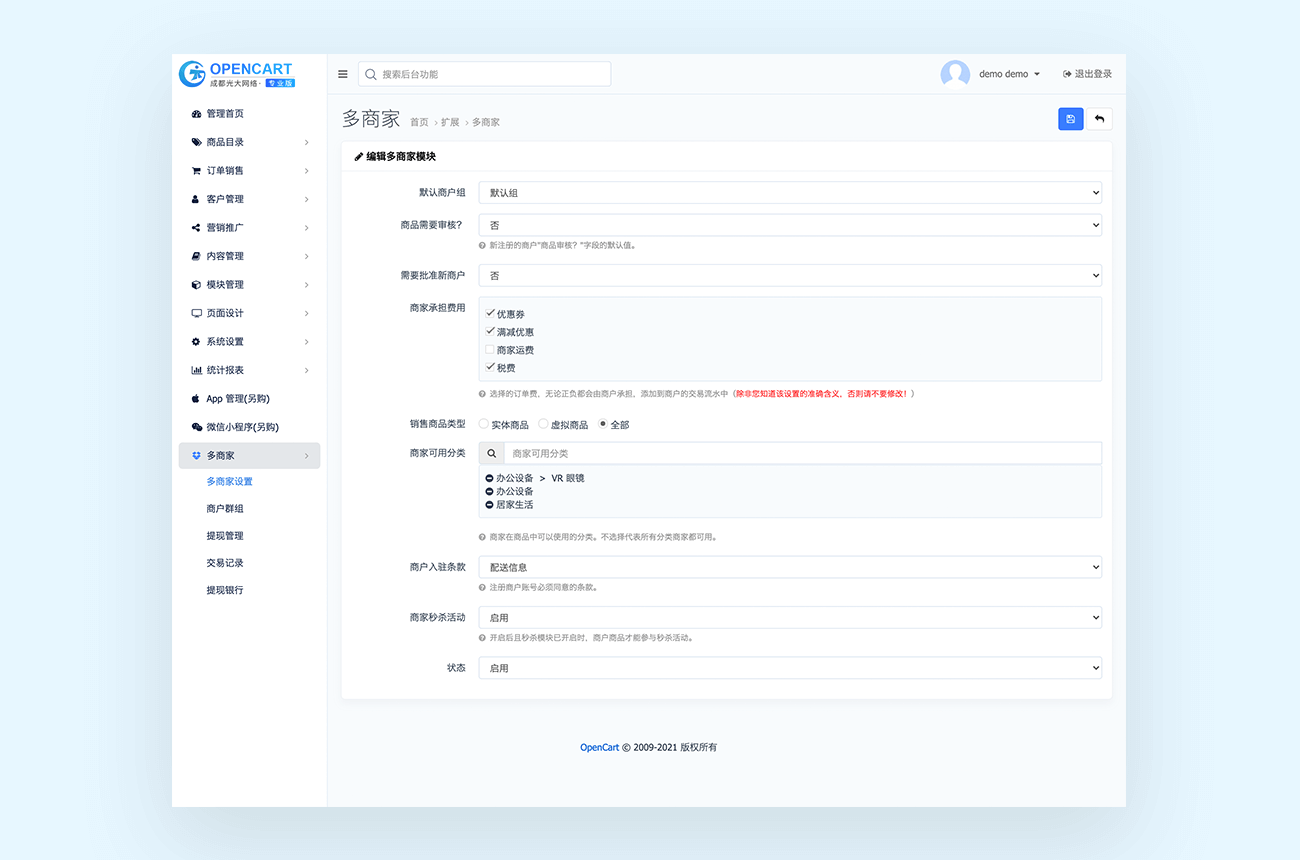Click the demo user avatar image

[955, 74]
